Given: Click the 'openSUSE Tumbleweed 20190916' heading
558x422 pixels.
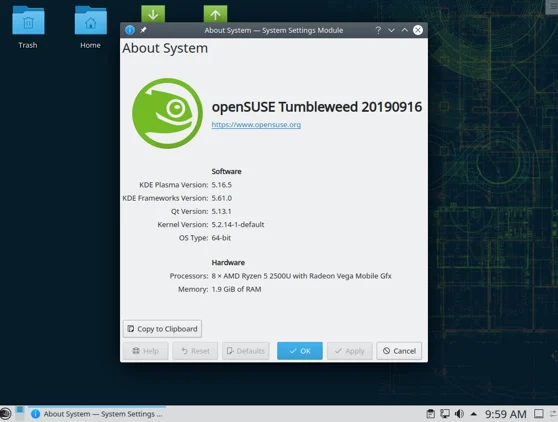Looking at the screenshot, I should point(317,107).
